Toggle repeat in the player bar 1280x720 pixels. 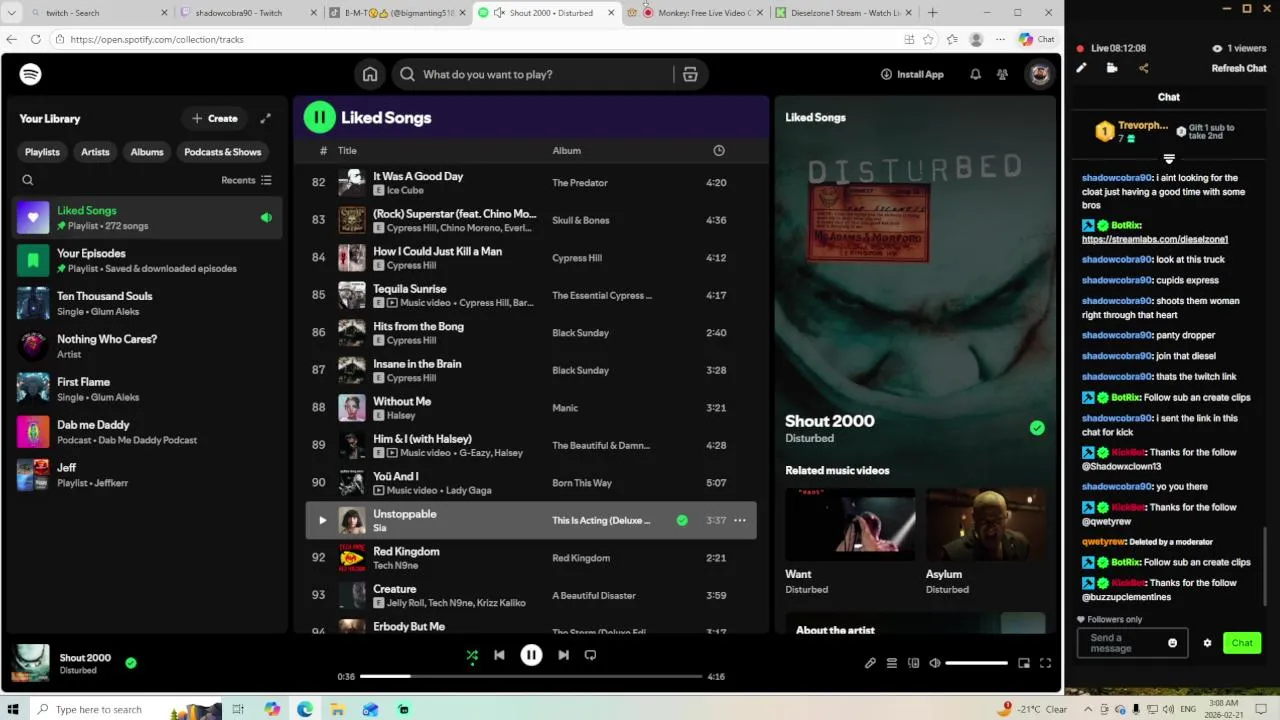590,655
